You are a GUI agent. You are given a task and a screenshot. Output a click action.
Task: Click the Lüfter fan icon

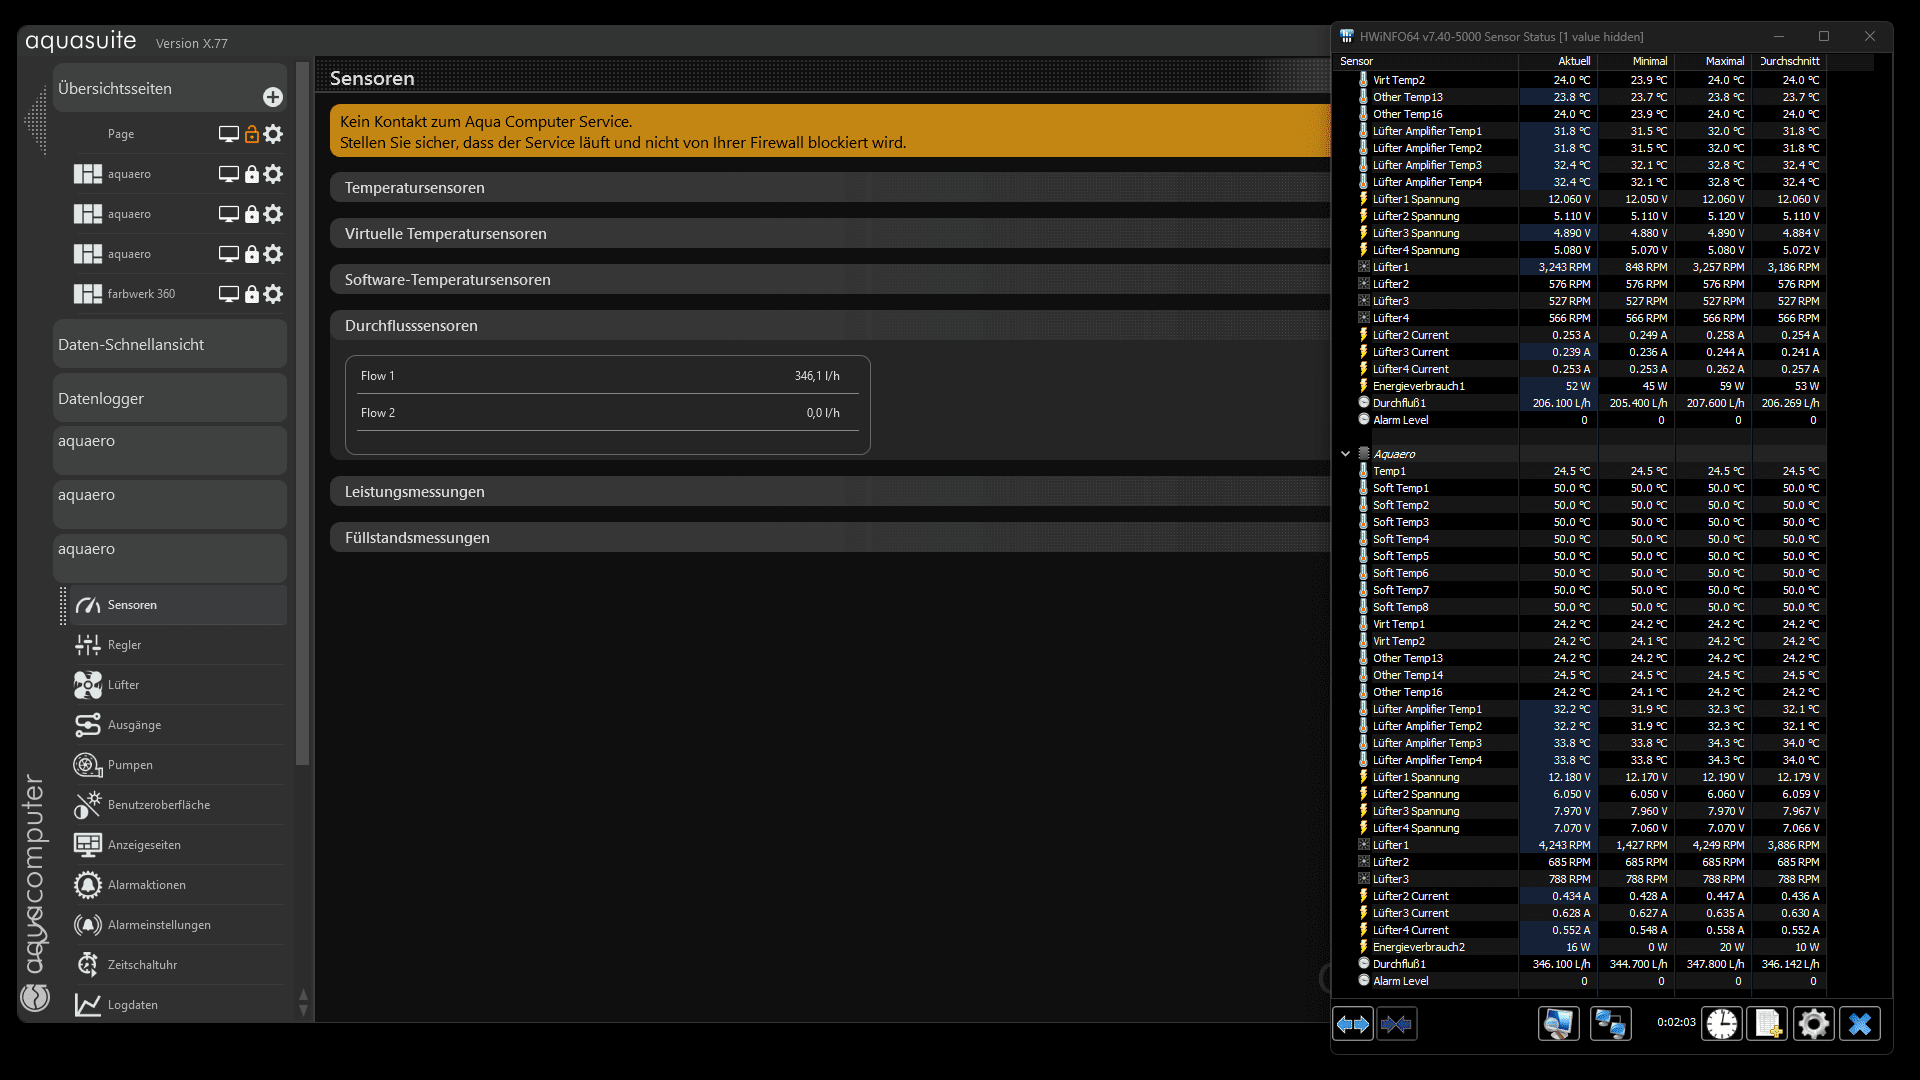(88, 685)
